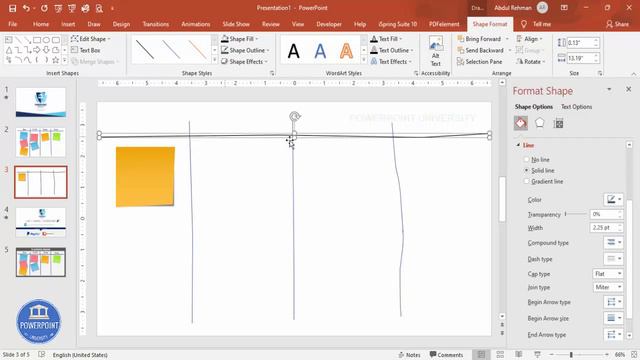Screen dimensions: 640x360
Task: Open the Effects pentagon tab in Format Shape
Action: pyautogui.click(x=540, y=123)
